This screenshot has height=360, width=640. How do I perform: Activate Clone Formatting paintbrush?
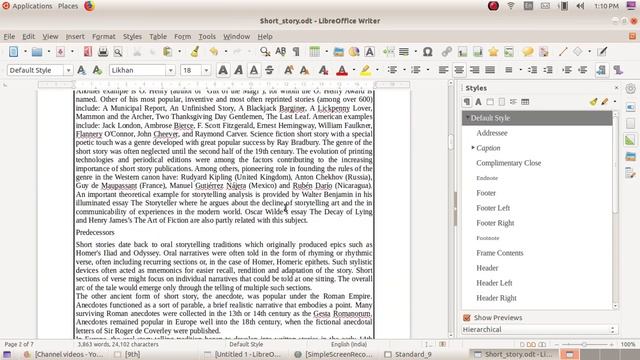coord(195,52)
